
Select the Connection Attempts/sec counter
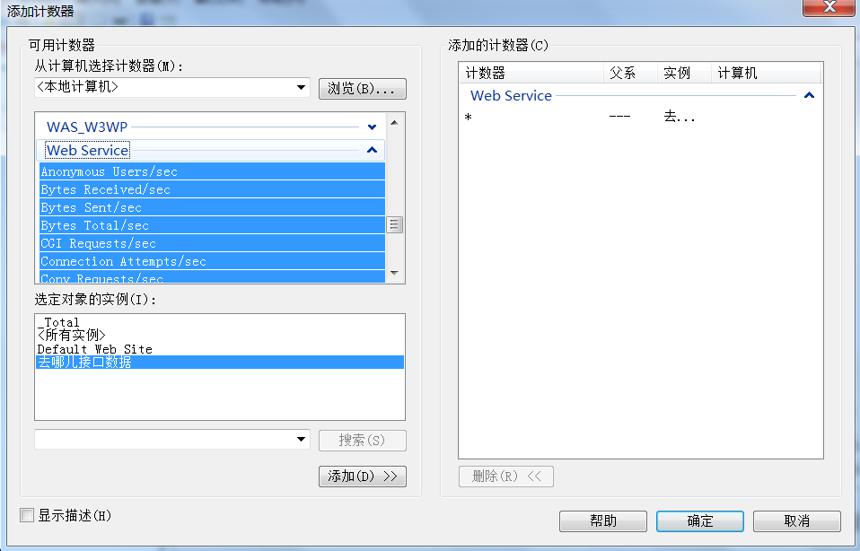(x=212, y=262)
